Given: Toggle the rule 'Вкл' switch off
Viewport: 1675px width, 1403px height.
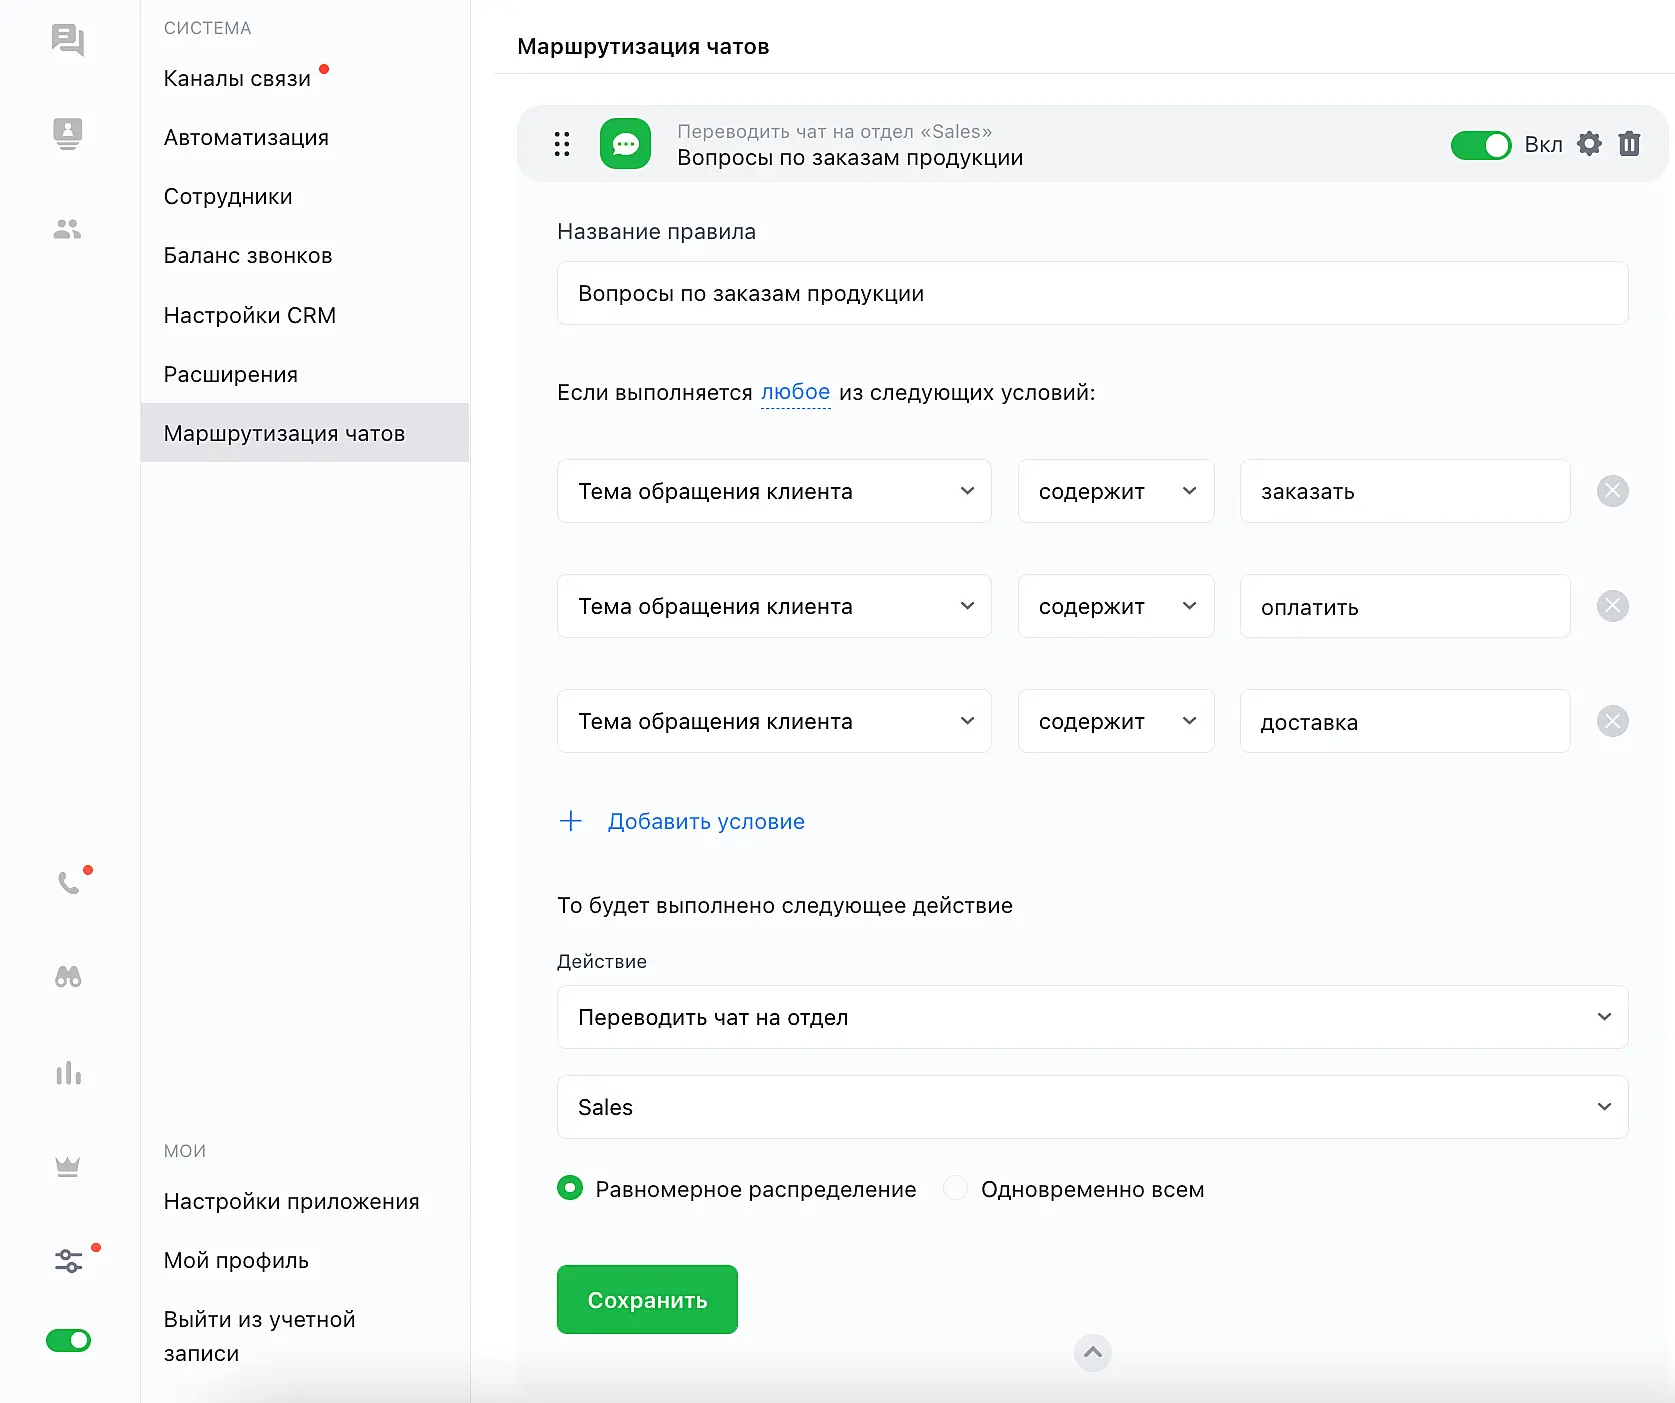Looking at the screenshot, I should tap(1480, 145).
